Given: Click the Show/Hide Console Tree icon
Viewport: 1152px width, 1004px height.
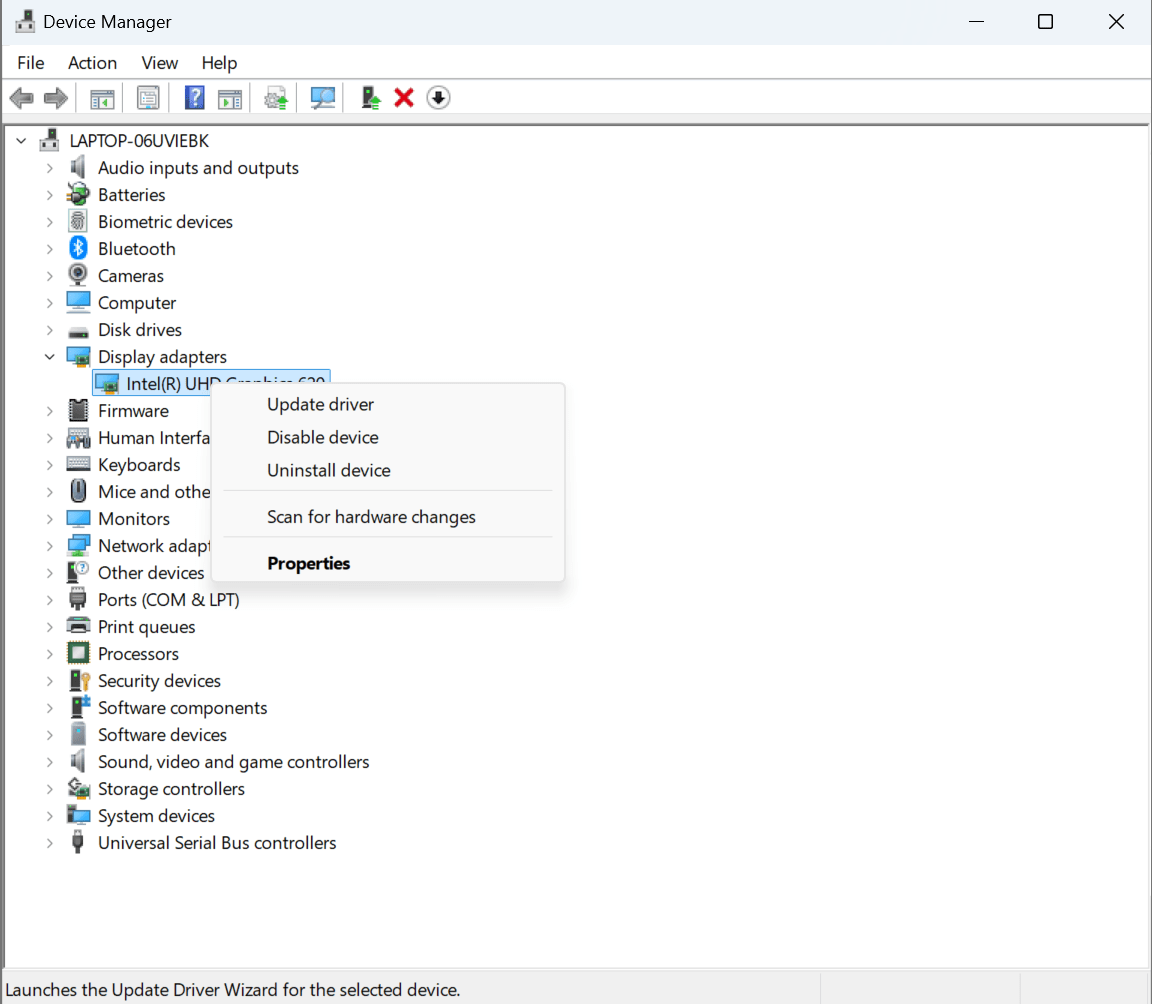Looking at the screenshot, I should (x=102, y=98).
